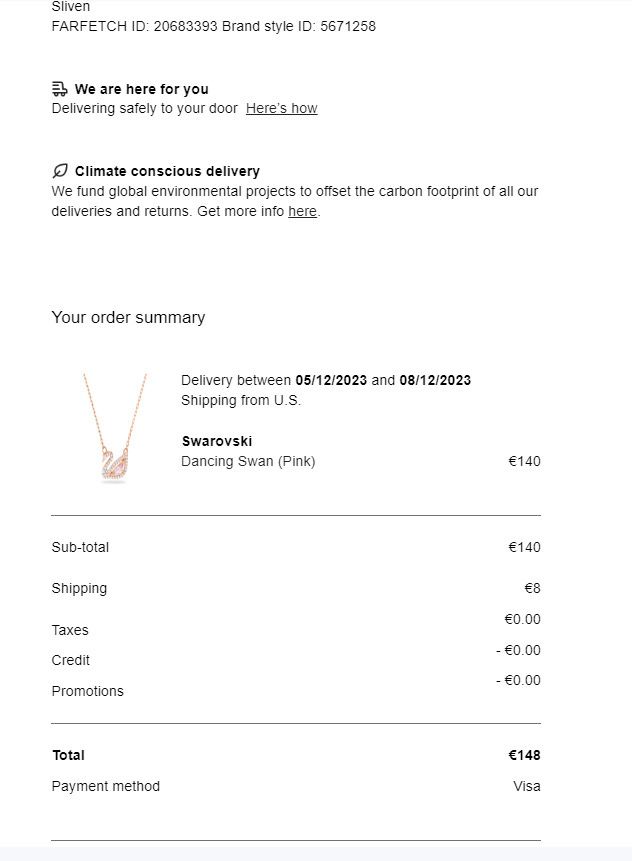The width and height of the screenshot is (632, 861).
Task: Open the "Here's how" link
Action: pos(282,108)
